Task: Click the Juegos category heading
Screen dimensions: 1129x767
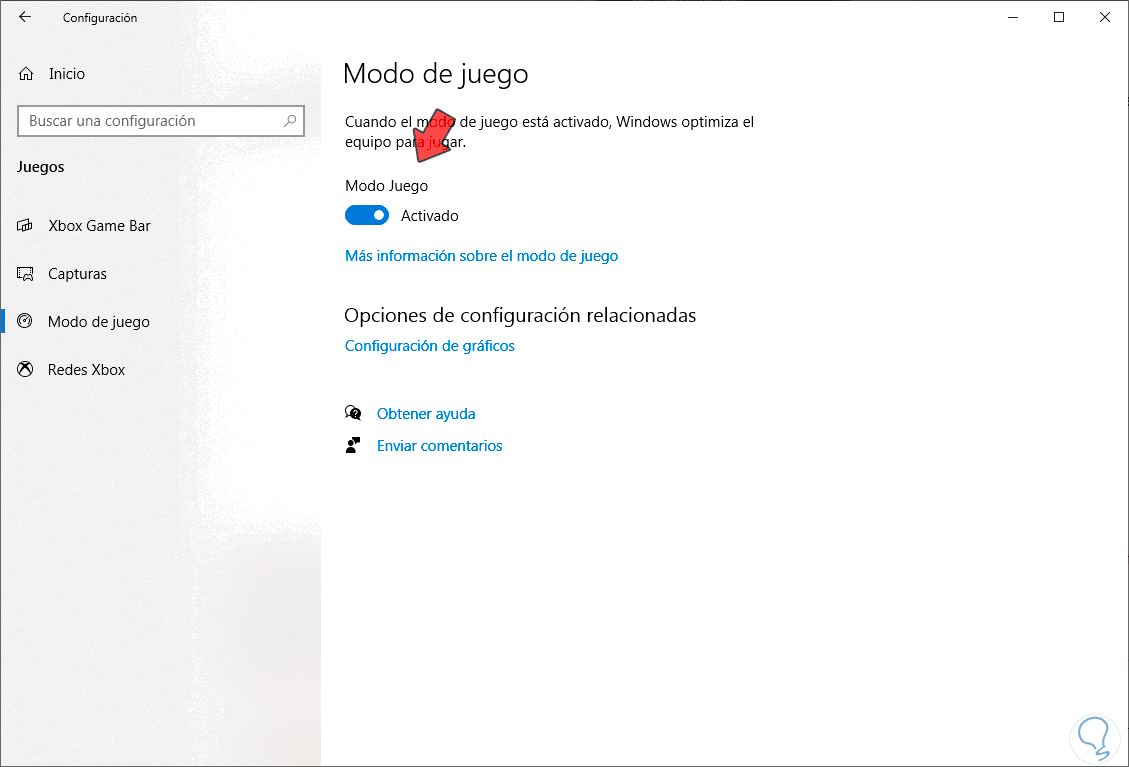Action: (40, 166)
